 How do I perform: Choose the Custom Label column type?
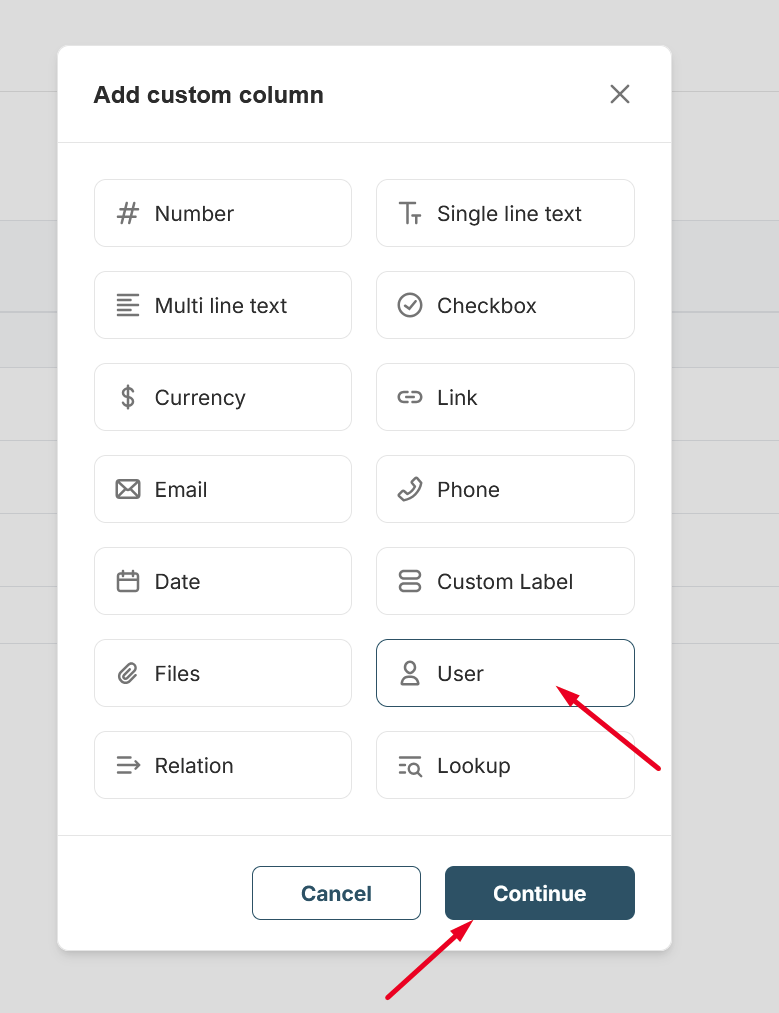coord(505,581)
